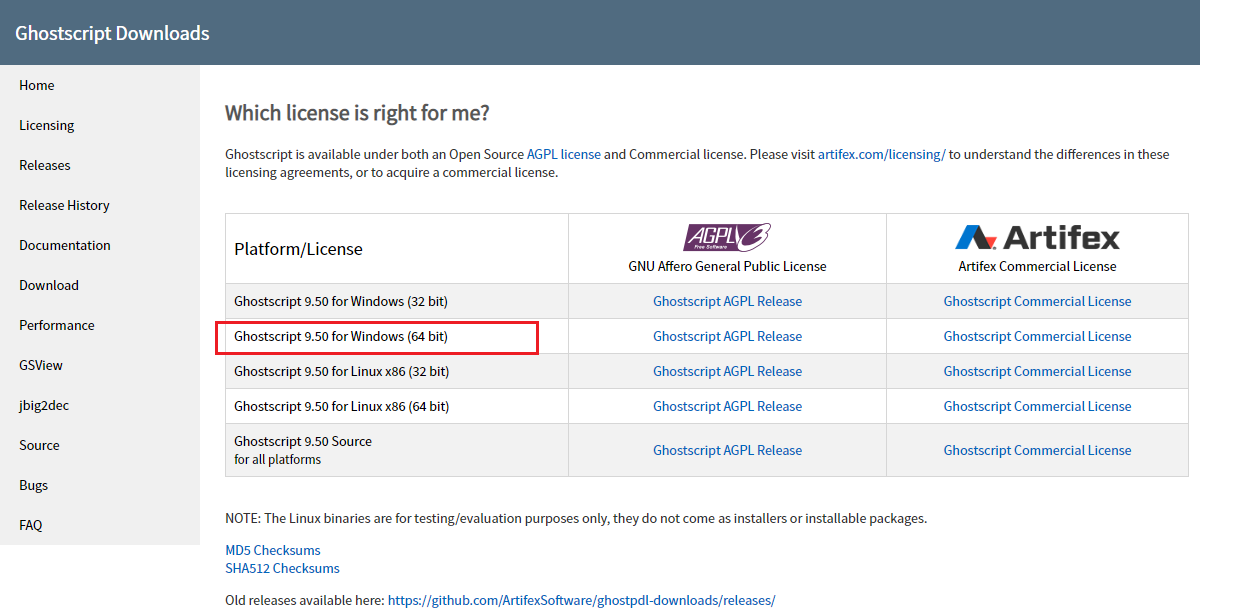Open Documentation in sidebar

click(65, 245)
